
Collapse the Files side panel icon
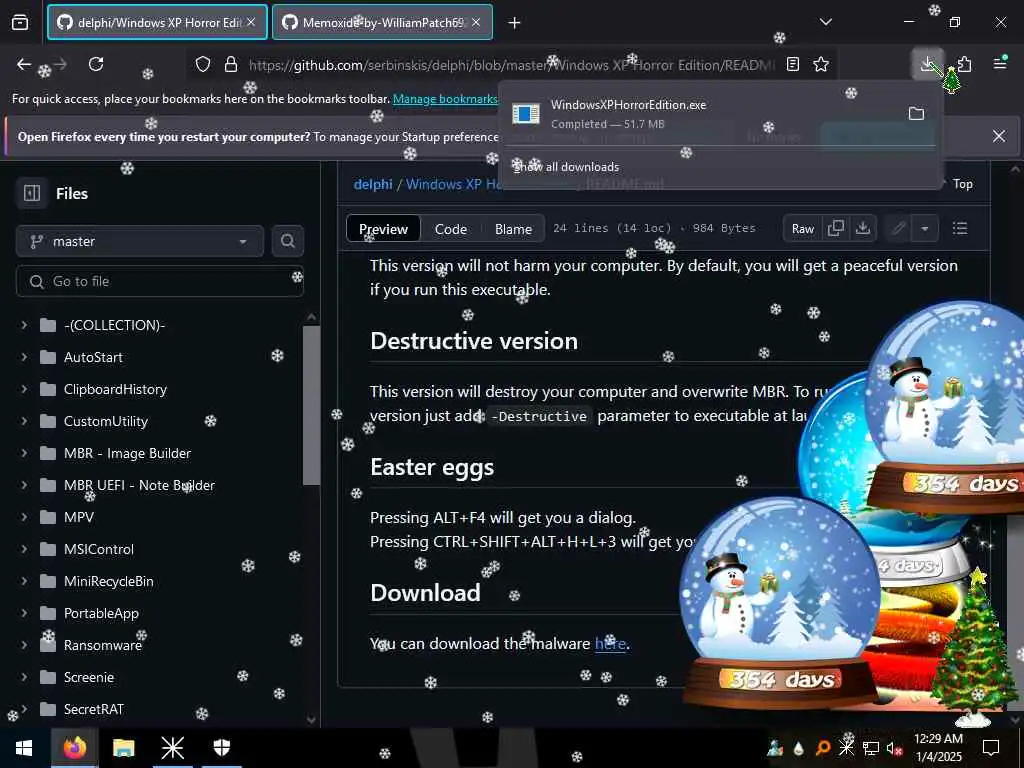point(31,193)
